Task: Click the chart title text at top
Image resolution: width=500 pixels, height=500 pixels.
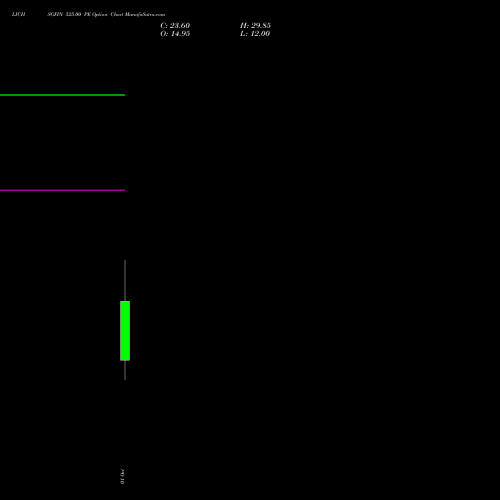Action: [x=88, y=14]
